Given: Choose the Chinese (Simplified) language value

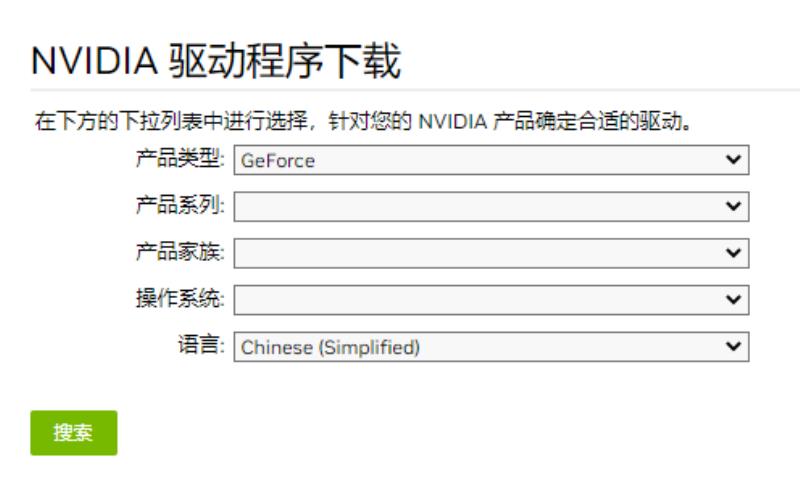Looking at the screenshot, I should coord(330,347).
